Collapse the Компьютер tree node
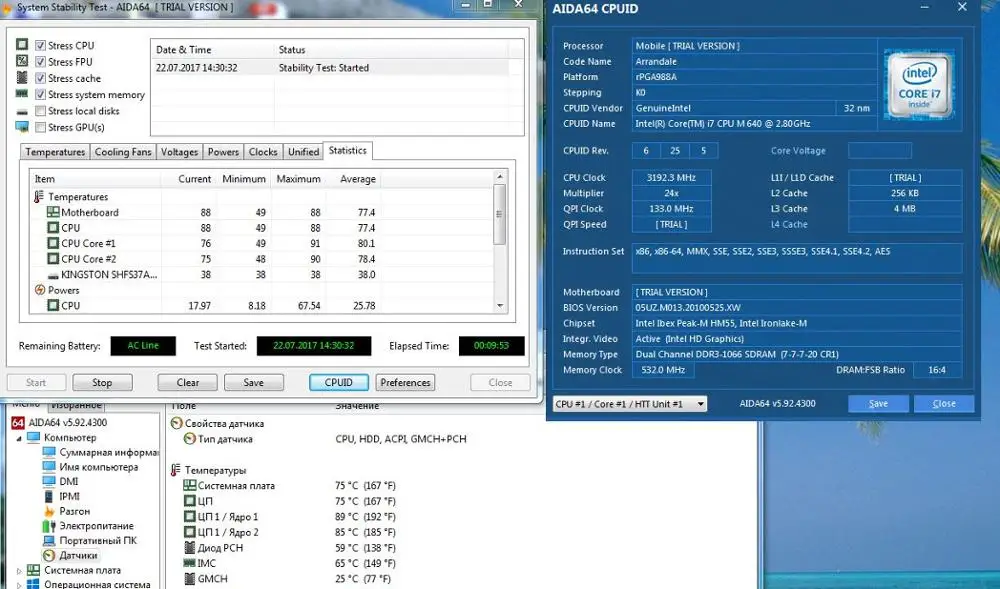The width and height of the screenshot is (1000, 589). click(19, 439)
